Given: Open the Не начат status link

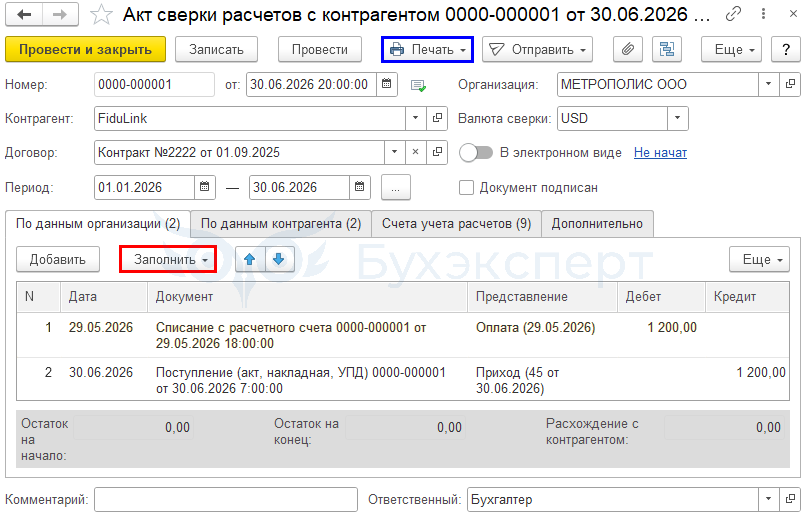Looking at the screenshot, I should coord(660,153).
